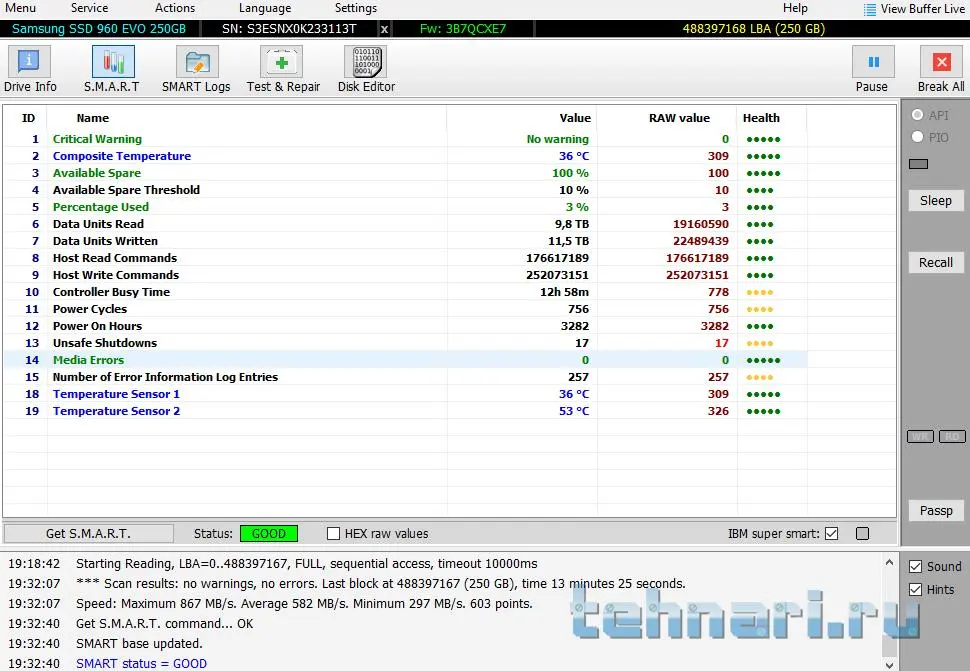Select the Composite Temperature row
The width and height of the screenshot is (970, 671).
coord(406,156)
